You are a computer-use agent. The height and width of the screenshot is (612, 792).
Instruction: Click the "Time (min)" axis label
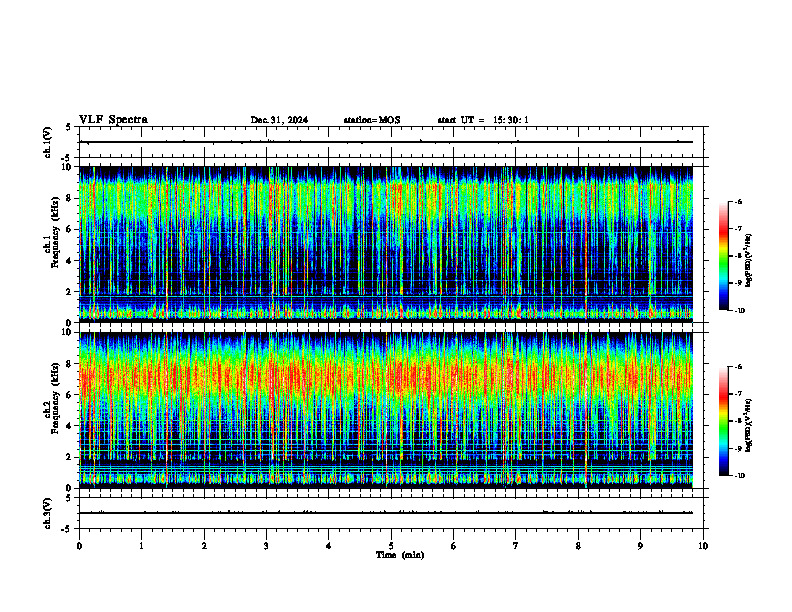(400, 555)
